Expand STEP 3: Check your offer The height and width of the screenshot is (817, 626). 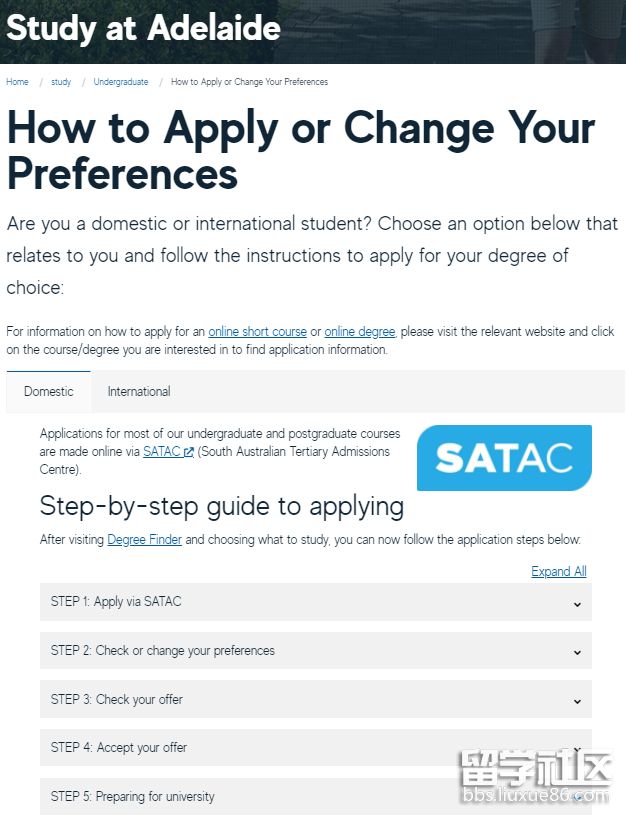pyautogui.click(x=117, y=700)
